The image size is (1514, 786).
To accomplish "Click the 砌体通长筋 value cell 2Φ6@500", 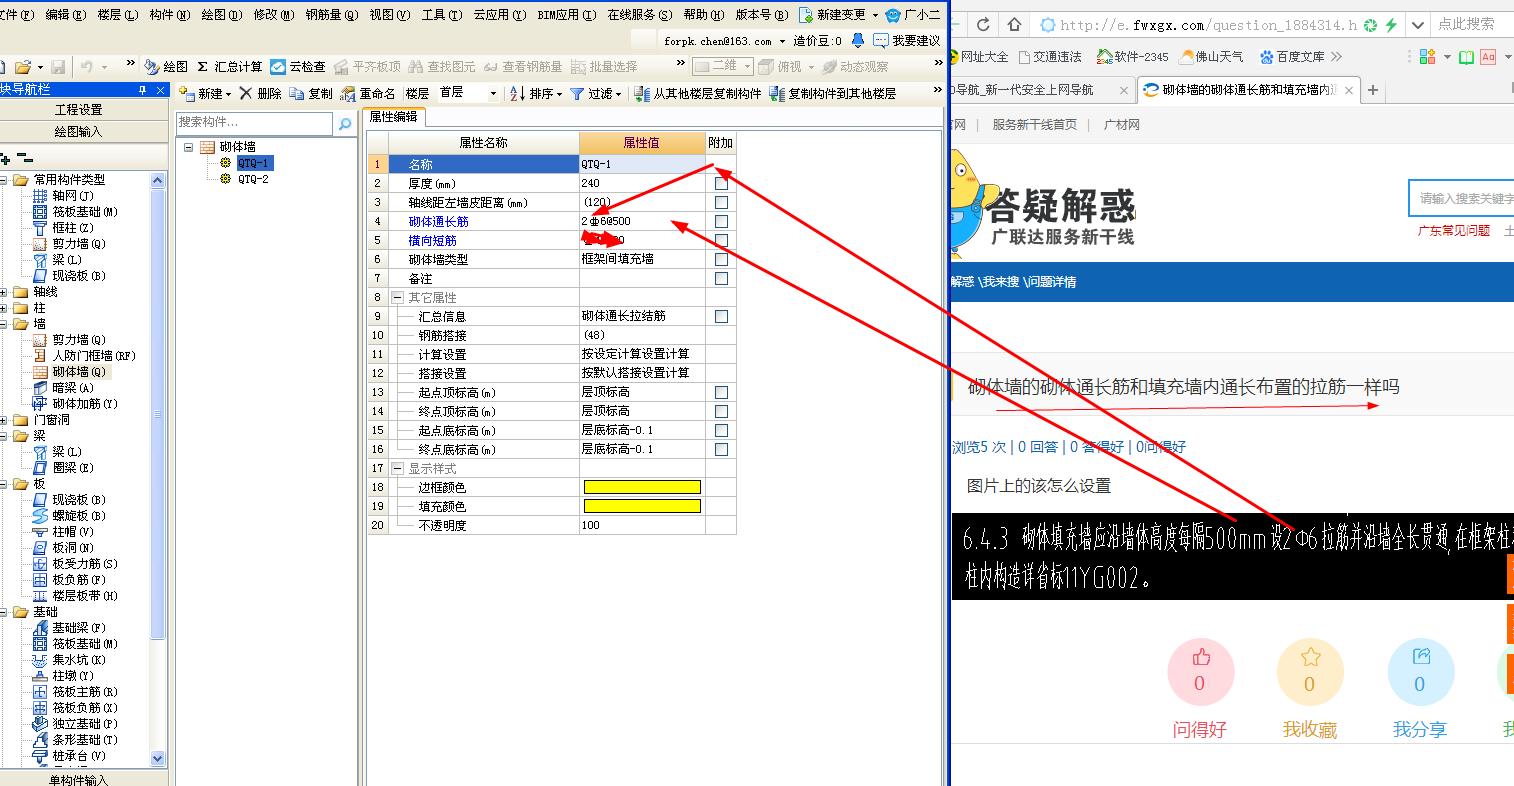I will 641,222.
